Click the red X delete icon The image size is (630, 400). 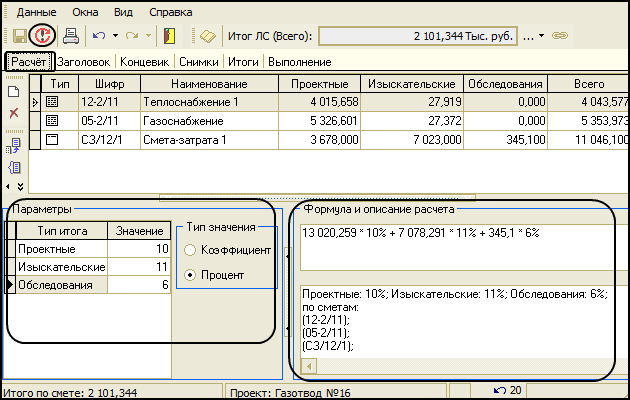[14, 113]
